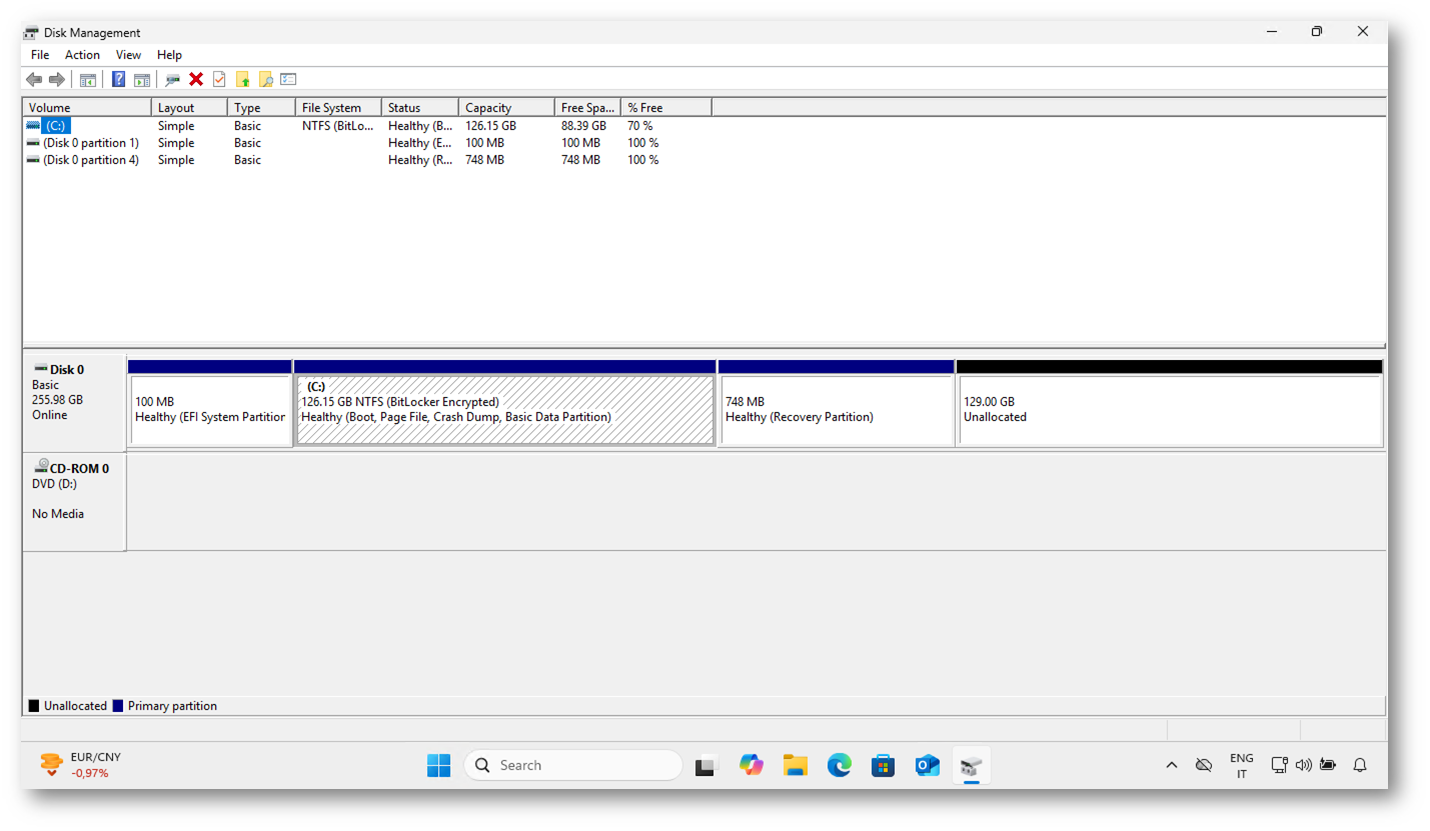Screen dimensions: 1430x831
Task: Click the folder with magnifier icon
Action: tap(265, 80)
